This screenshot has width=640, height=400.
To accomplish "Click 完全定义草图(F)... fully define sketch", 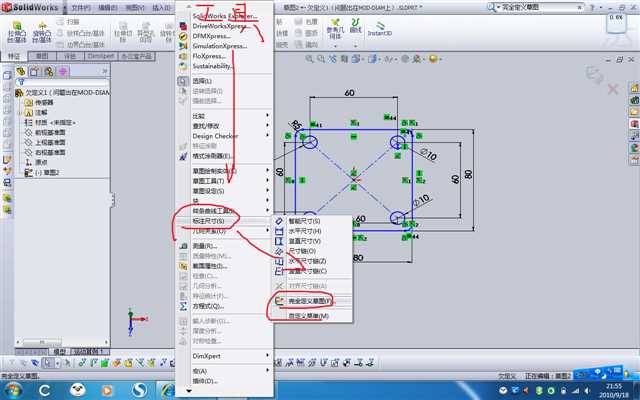I will tap(311, 301).
